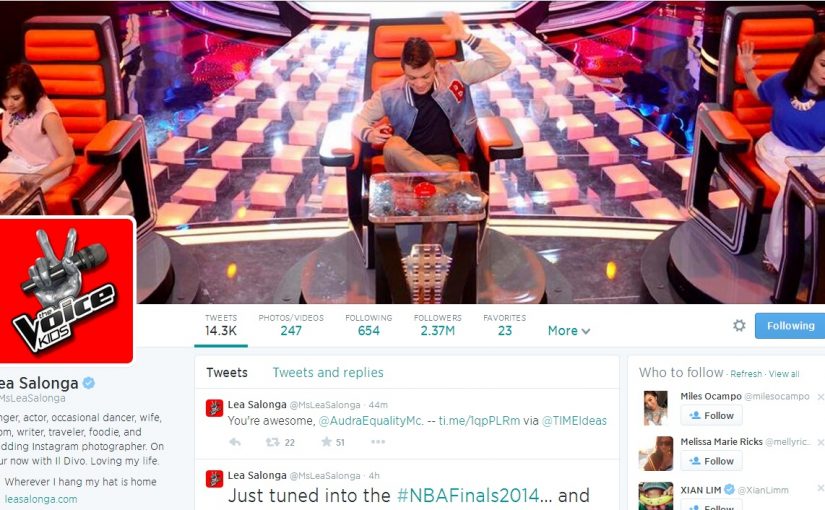825x510 pixels.
Task: Open the ti.me/1qpPLRm link
Action: pyautogui.click(x=479, y=421)
